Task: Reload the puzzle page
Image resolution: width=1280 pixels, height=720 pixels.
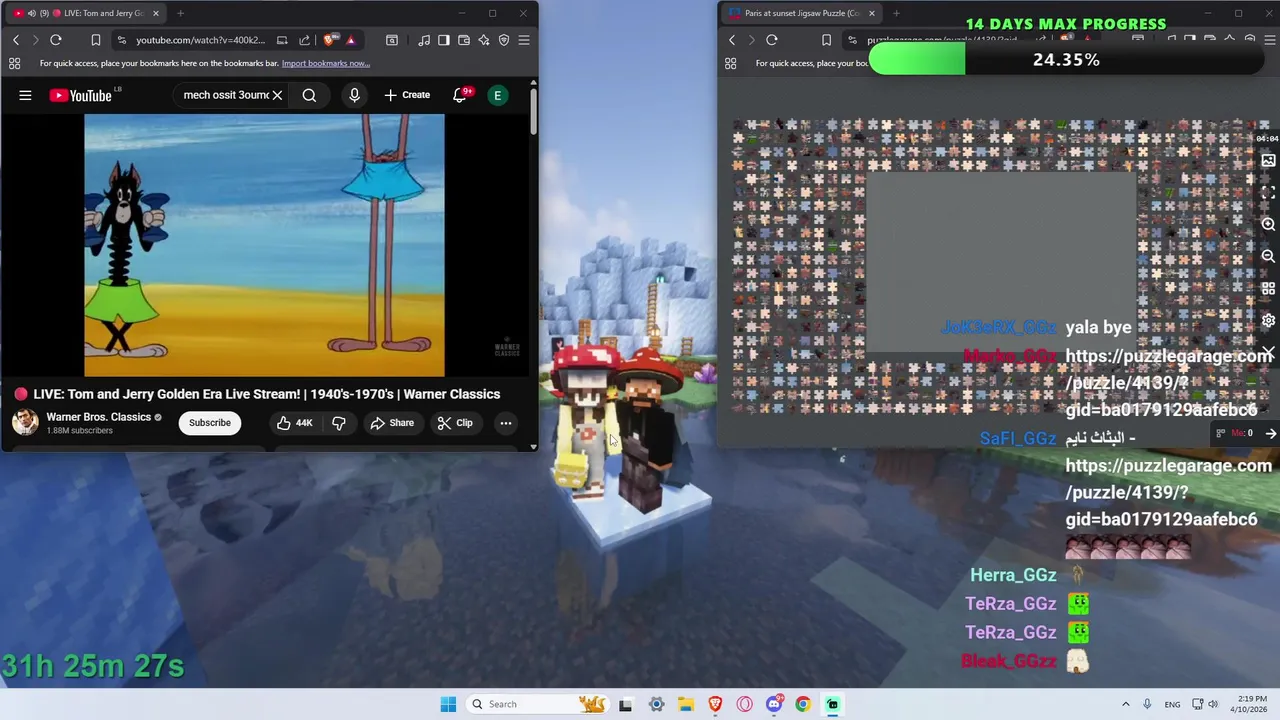Action: [772, 40]
